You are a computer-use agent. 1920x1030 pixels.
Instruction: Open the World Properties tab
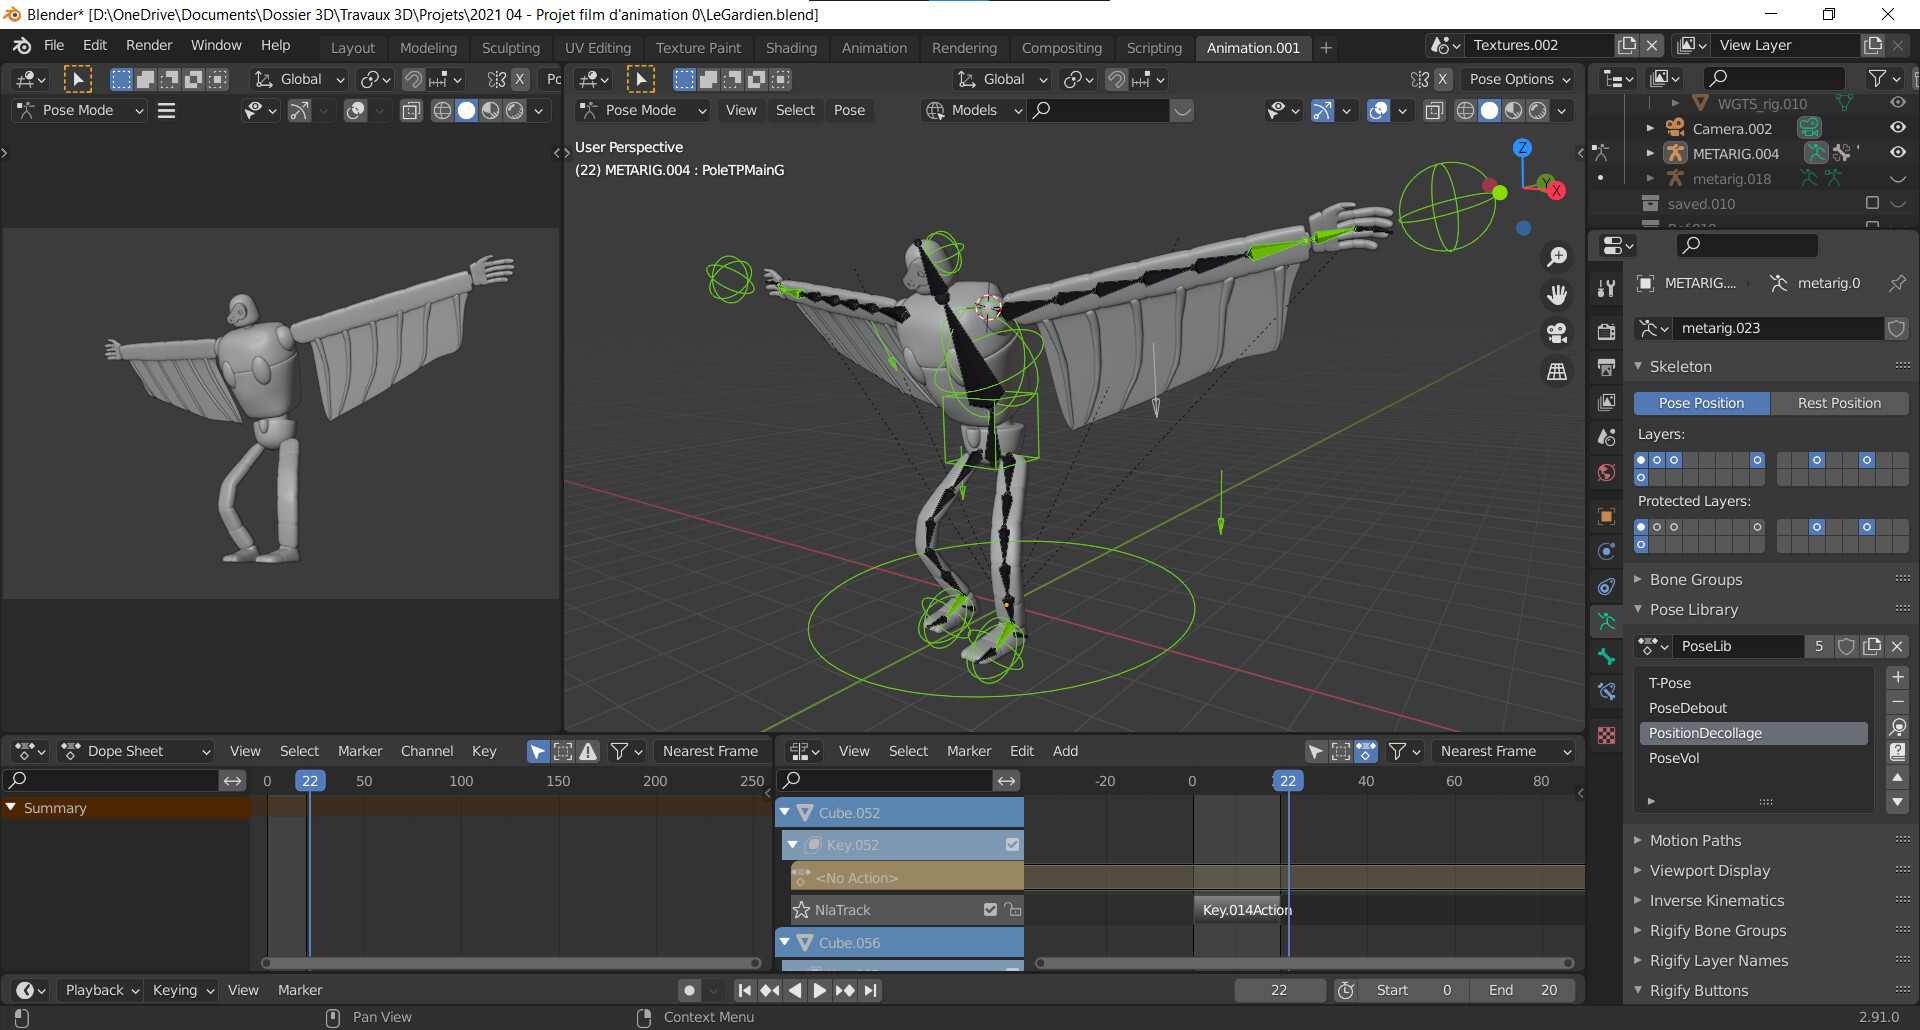click(1607, 473)
